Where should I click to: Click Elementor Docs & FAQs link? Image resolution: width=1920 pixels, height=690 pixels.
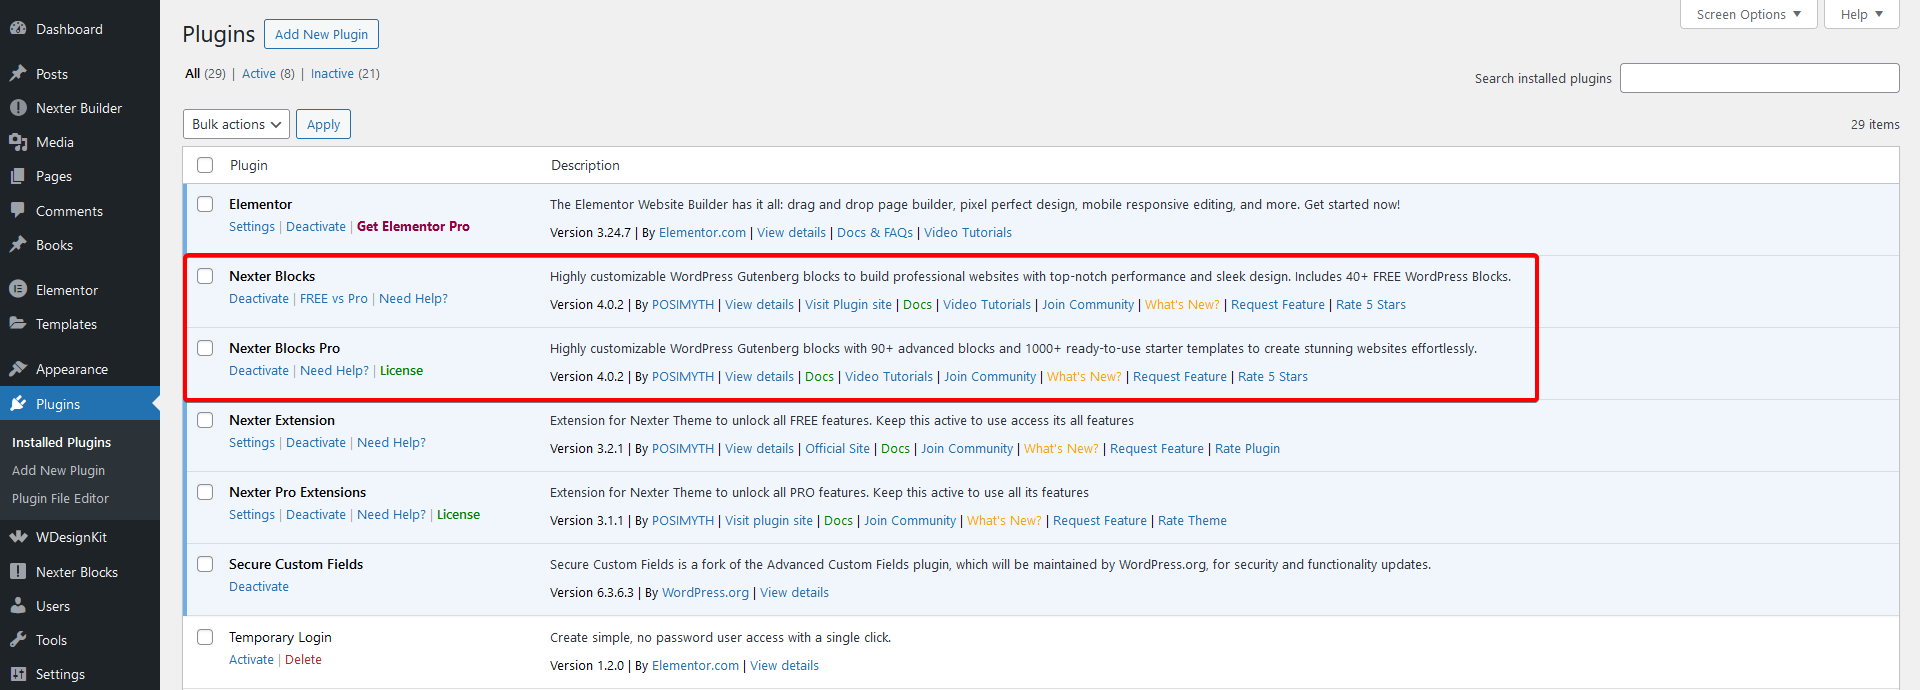click(875, 233)
